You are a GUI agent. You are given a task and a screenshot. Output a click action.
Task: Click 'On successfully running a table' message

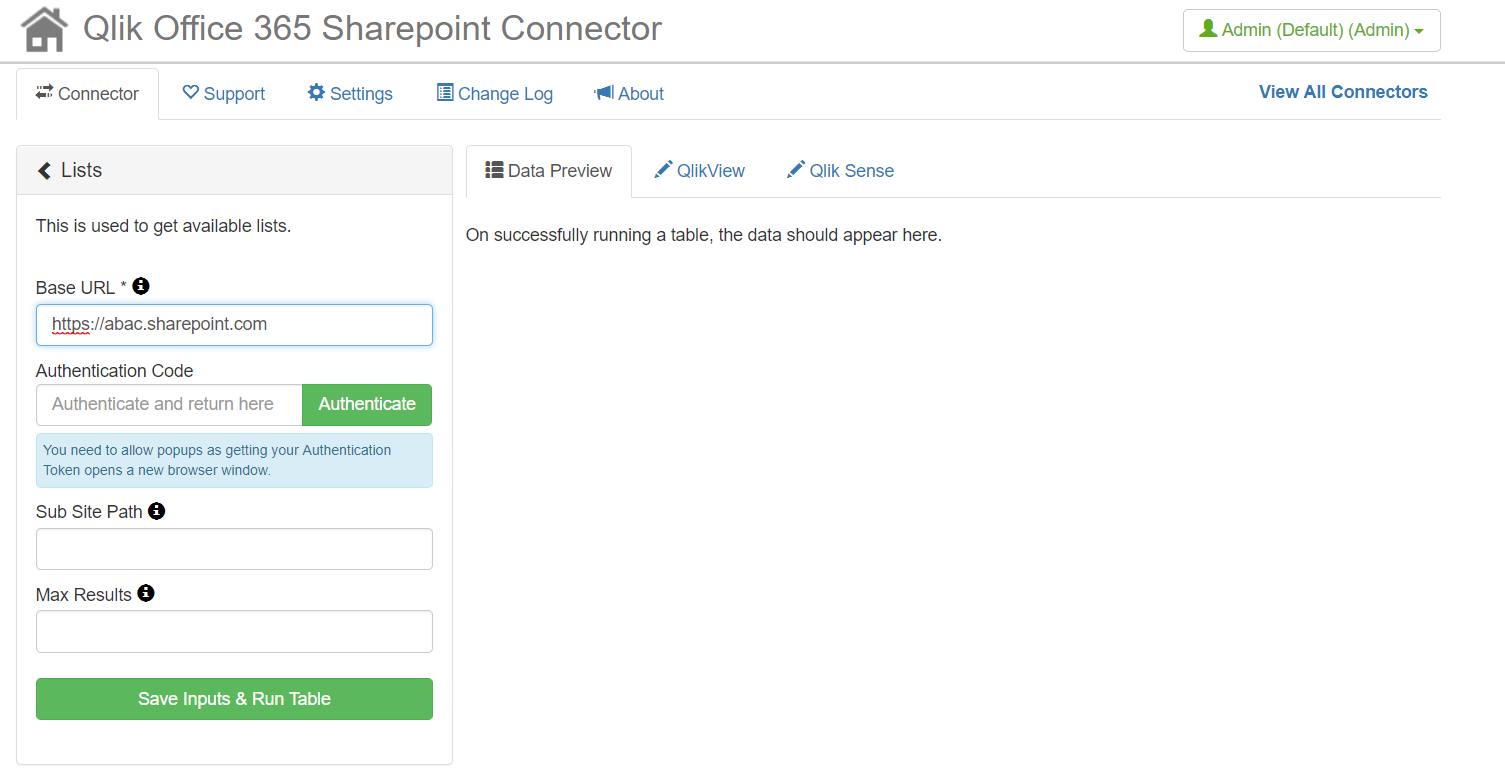[x=704, y=236]
